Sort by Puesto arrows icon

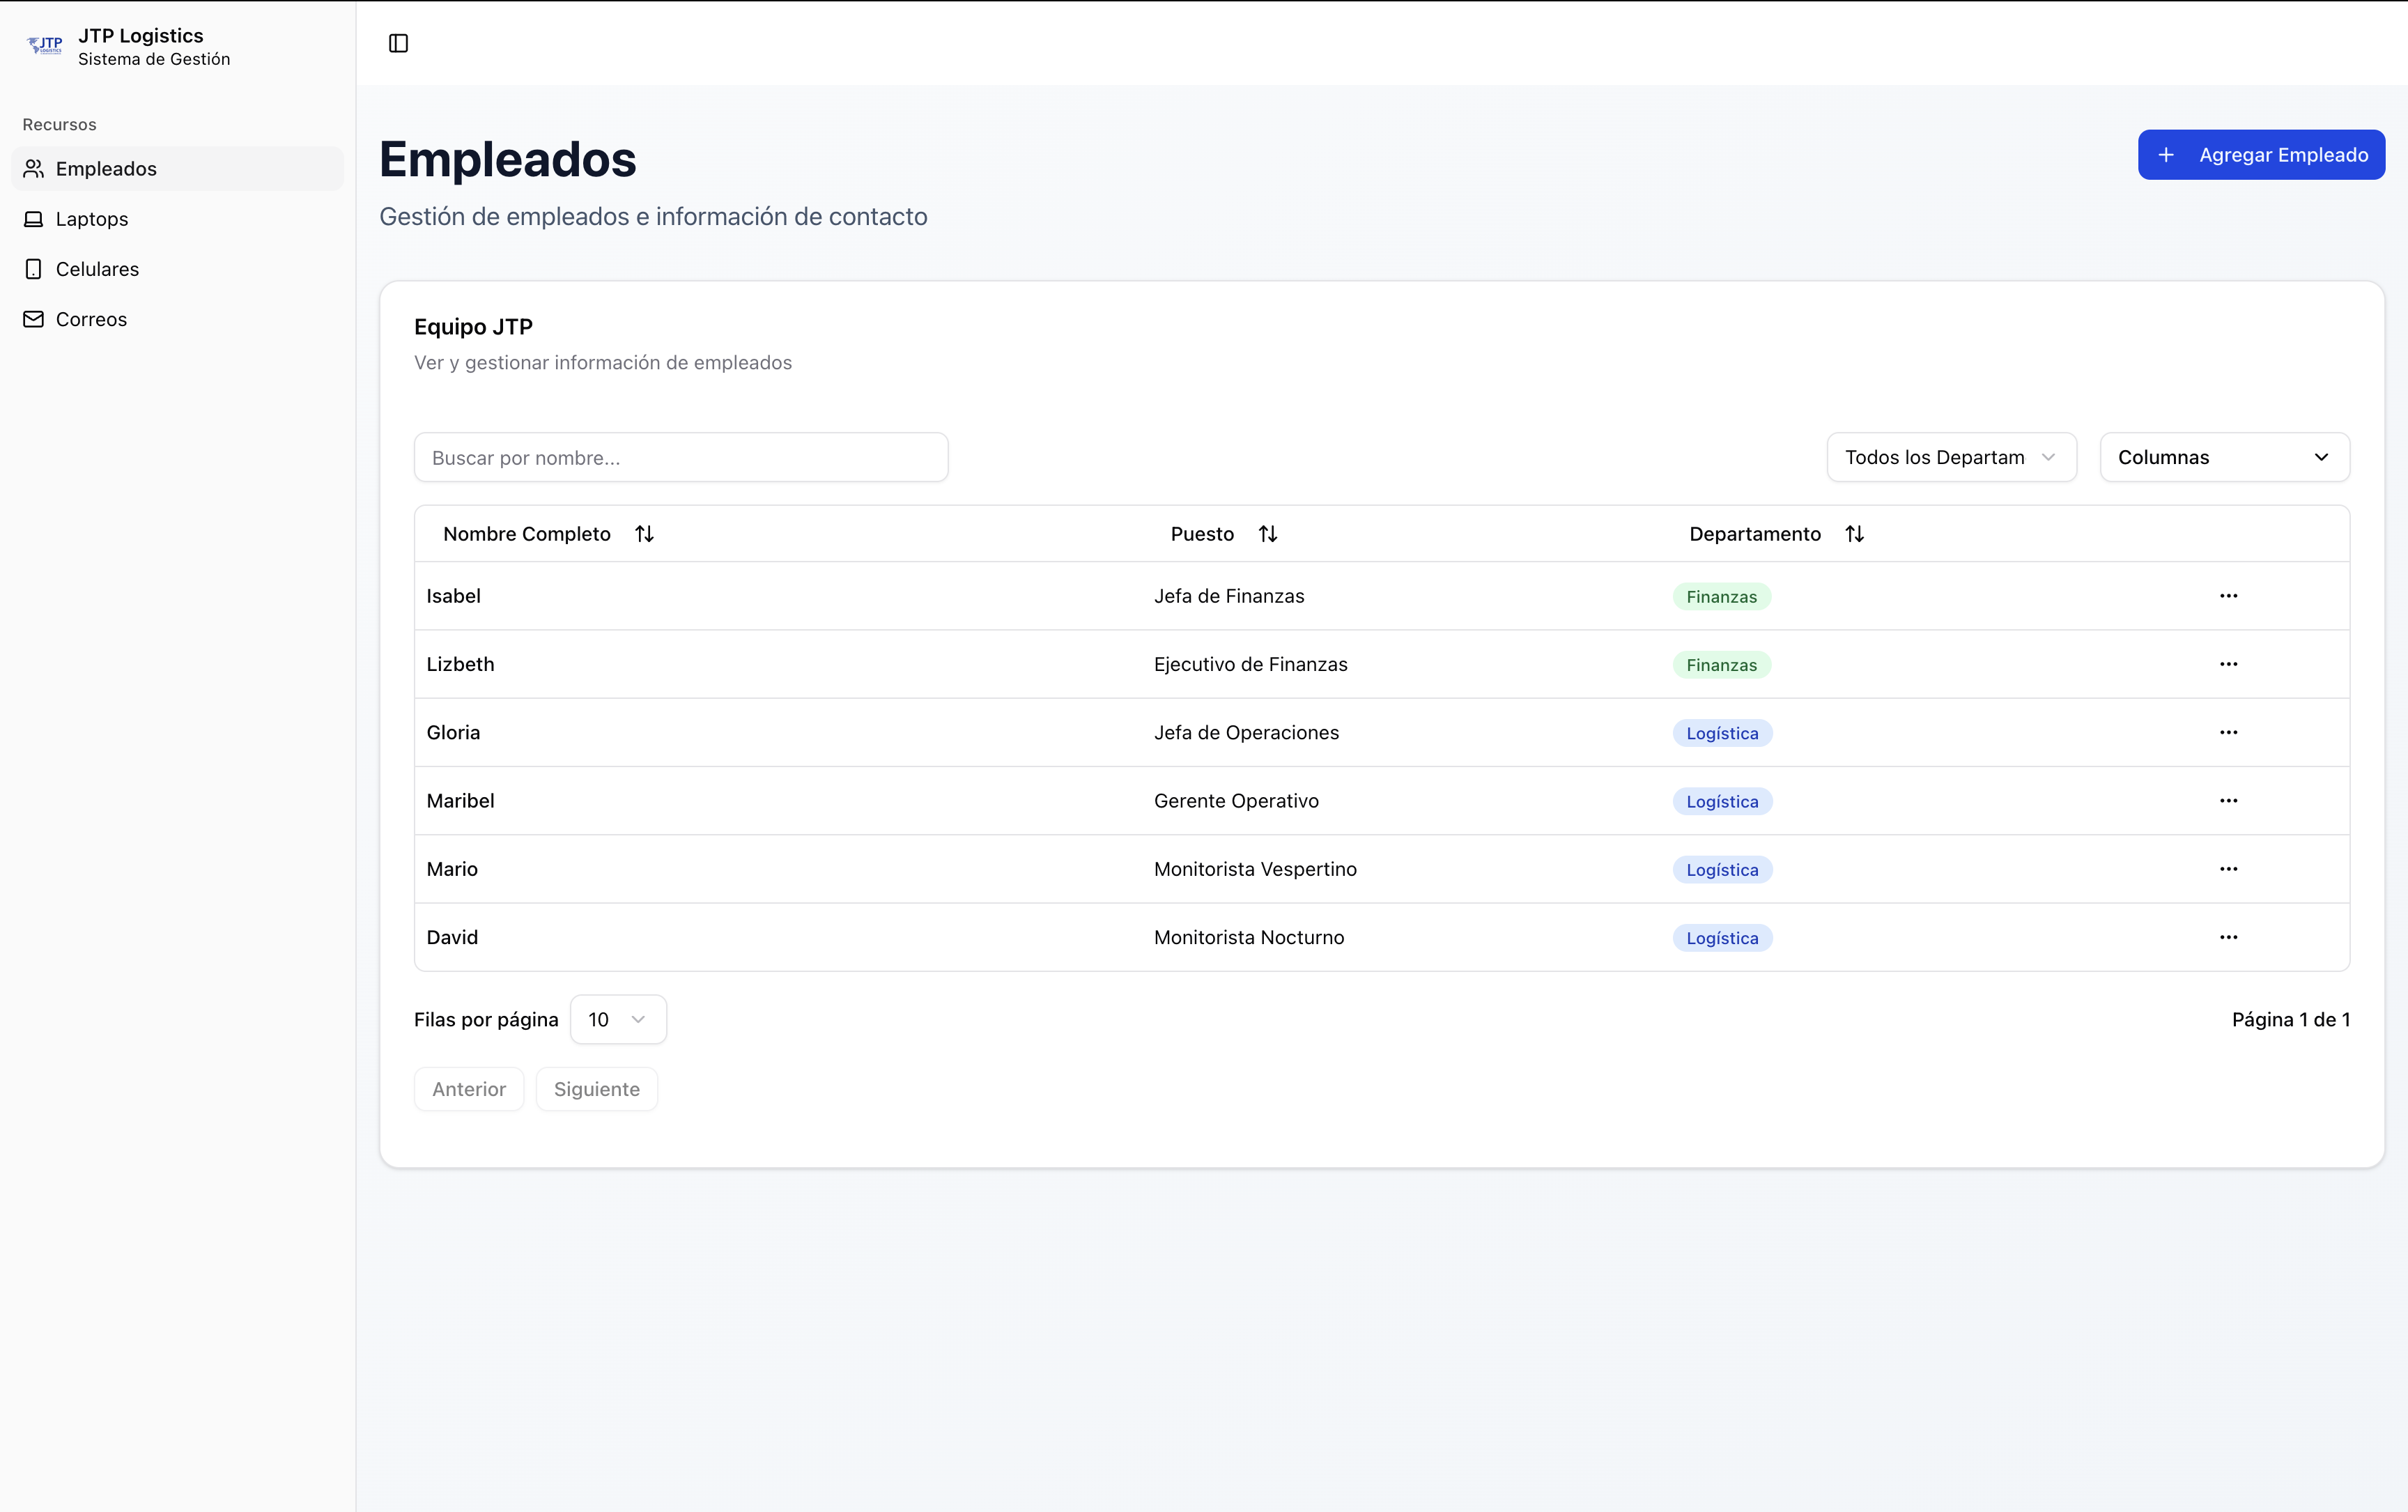[1267, 534]
